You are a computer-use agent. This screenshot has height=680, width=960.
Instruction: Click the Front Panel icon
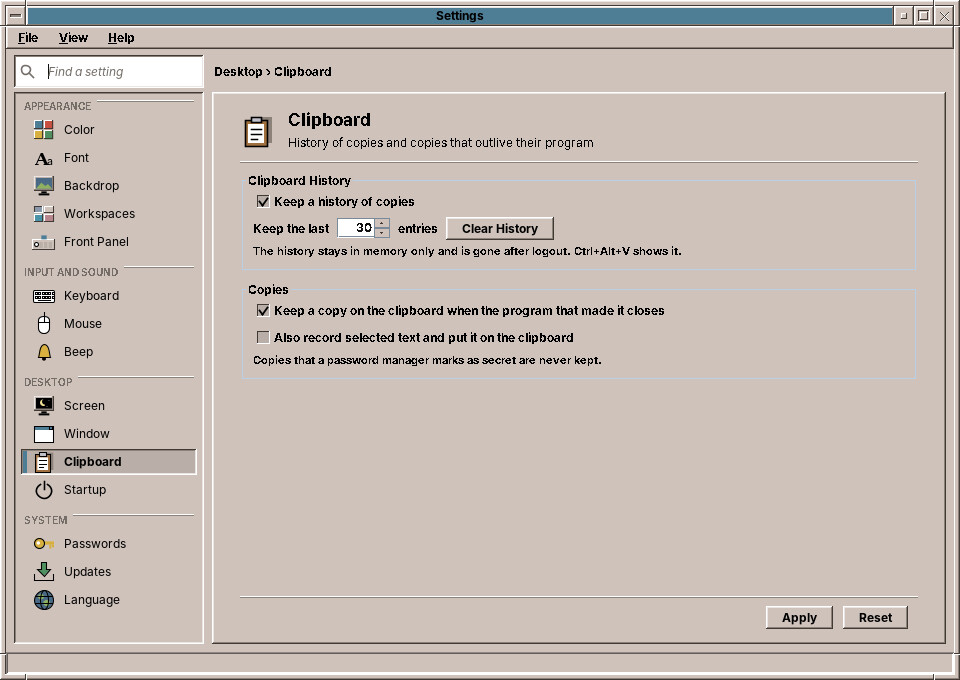point(43,242)
